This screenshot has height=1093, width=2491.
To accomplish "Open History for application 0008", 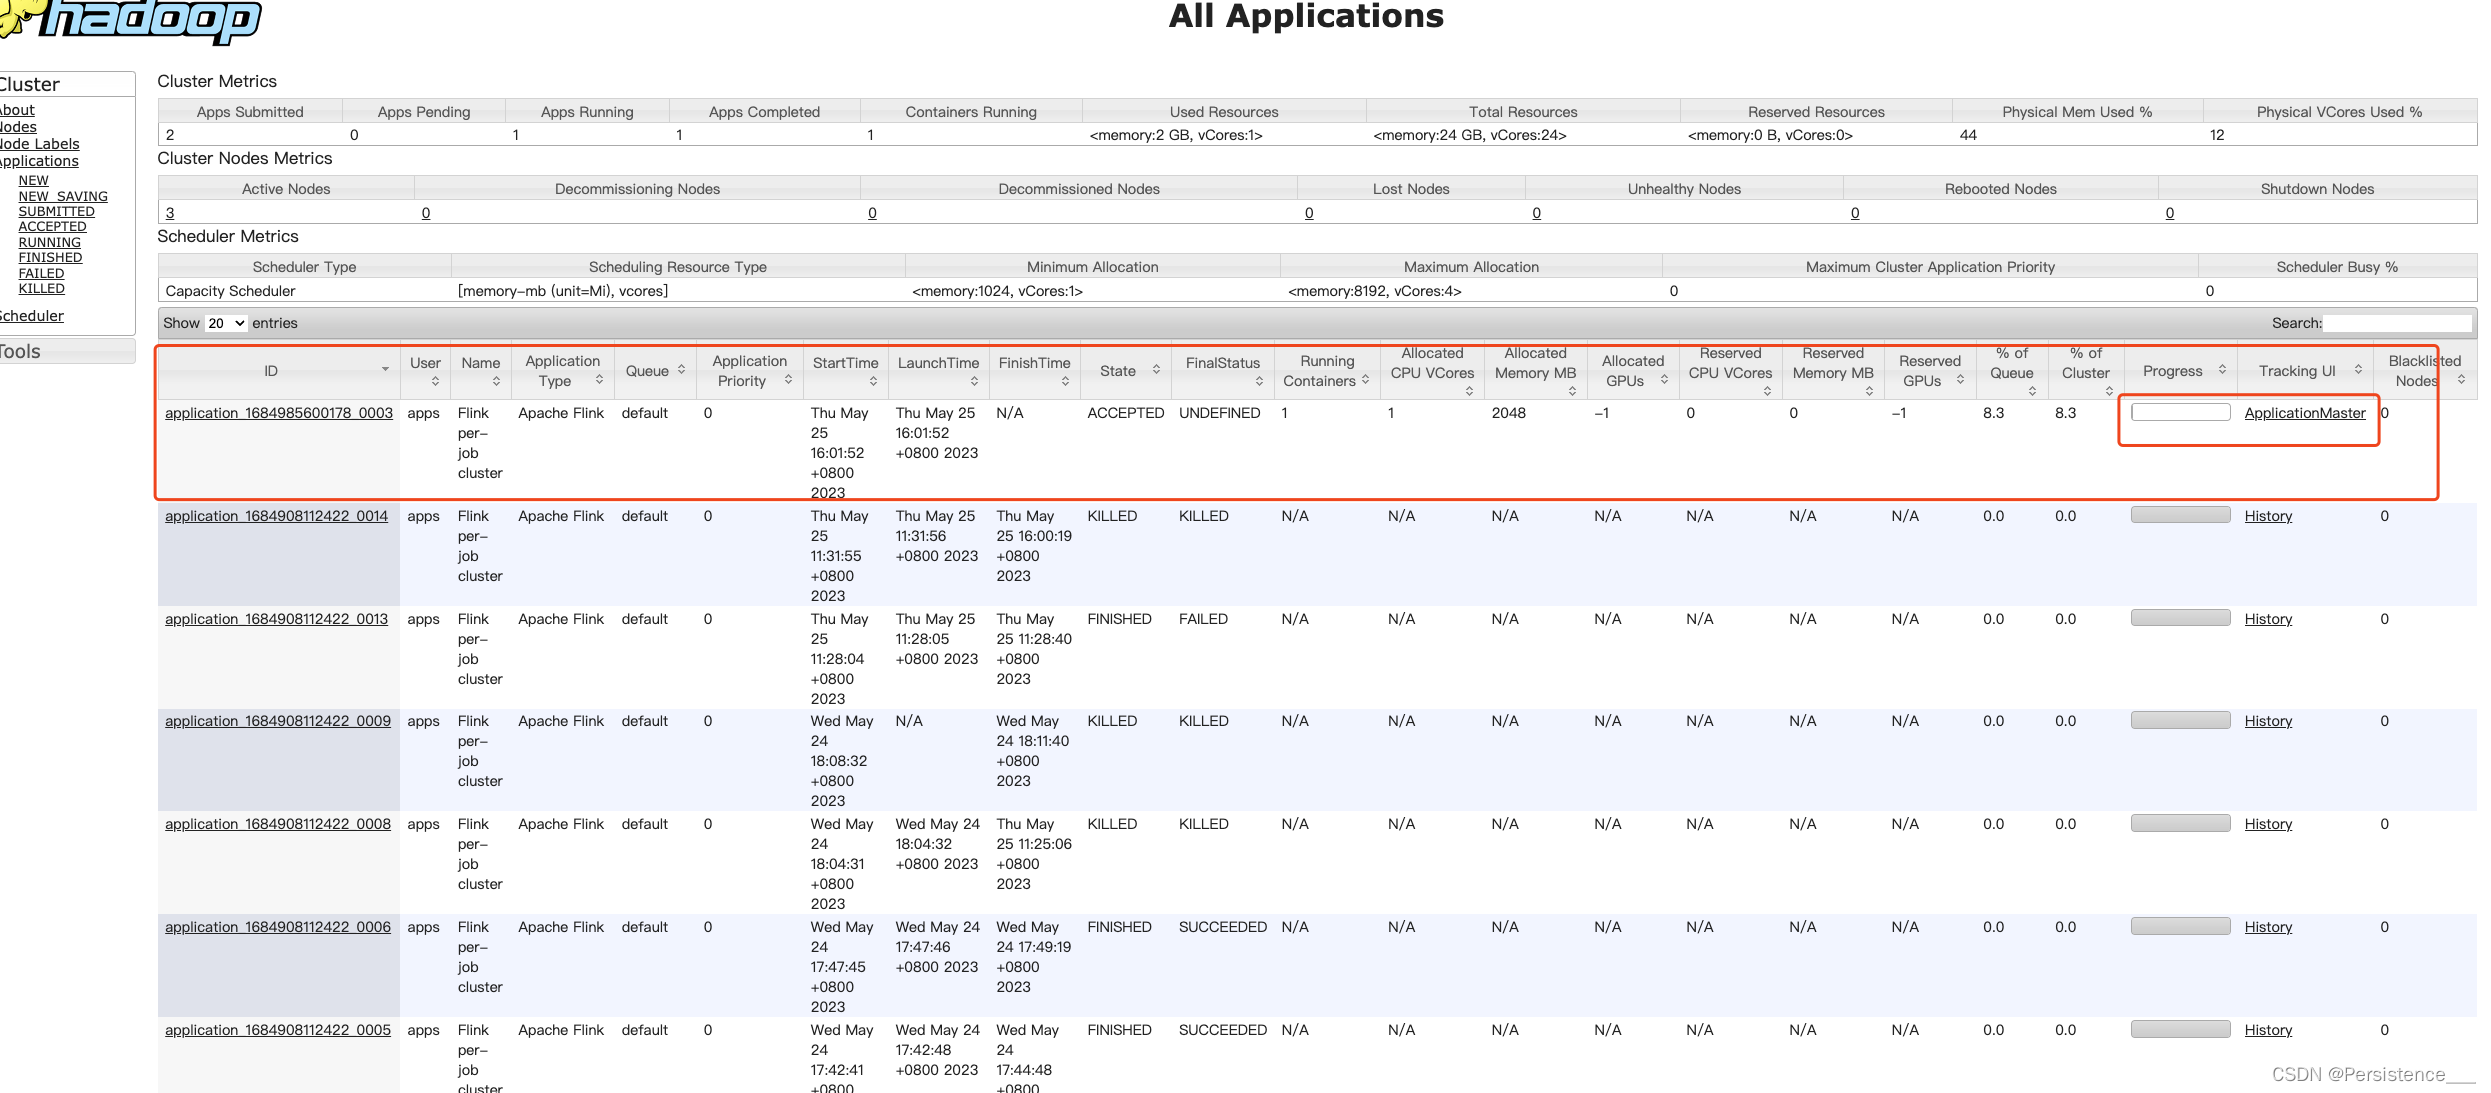I will pos(2268,824).
